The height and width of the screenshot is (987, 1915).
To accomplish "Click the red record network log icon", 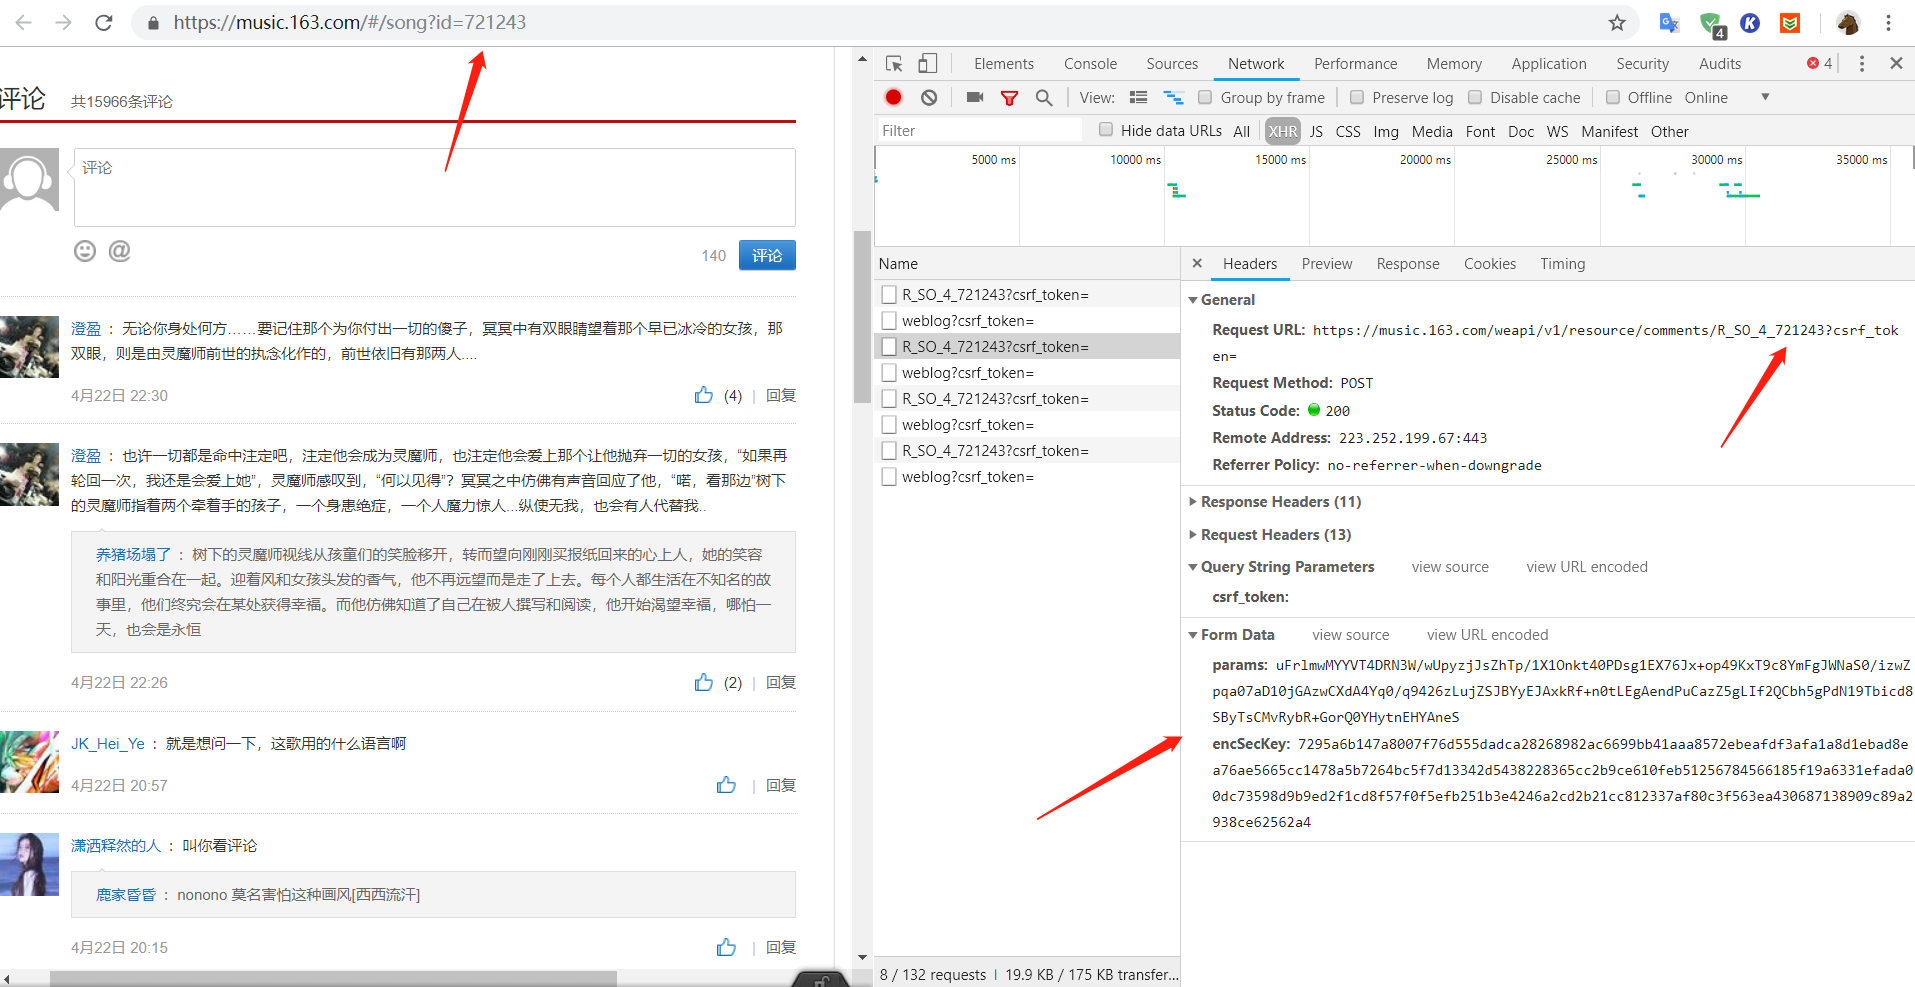I will coord(893,97).
